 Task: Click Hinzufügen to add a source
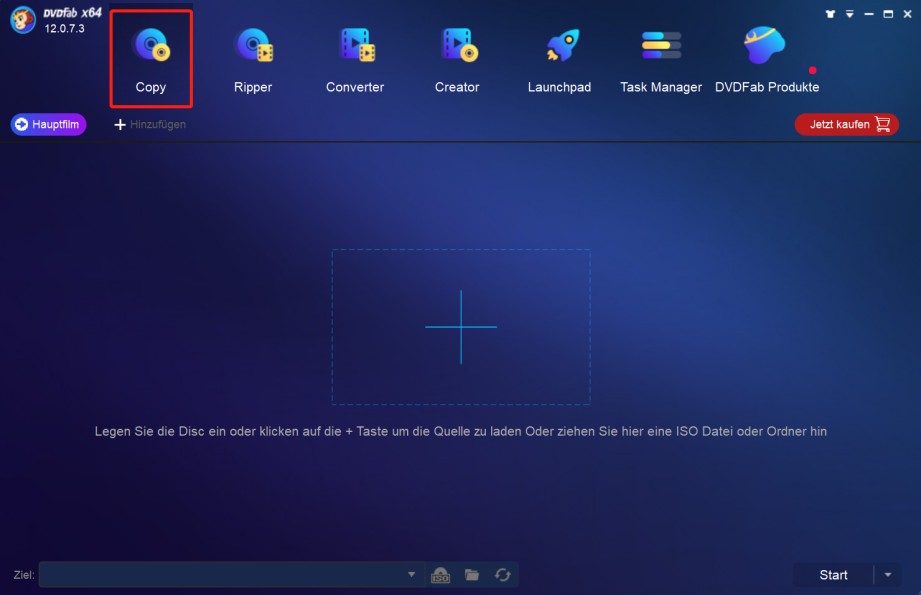pyautogui.click(x=150, y=125)
